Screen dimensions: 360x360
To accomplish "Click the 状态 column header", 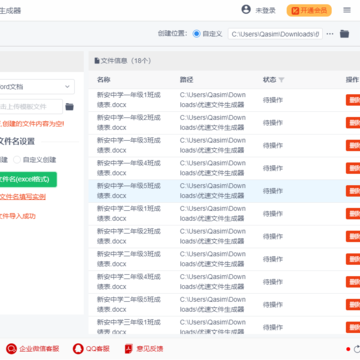I will (x=269, y=80).
